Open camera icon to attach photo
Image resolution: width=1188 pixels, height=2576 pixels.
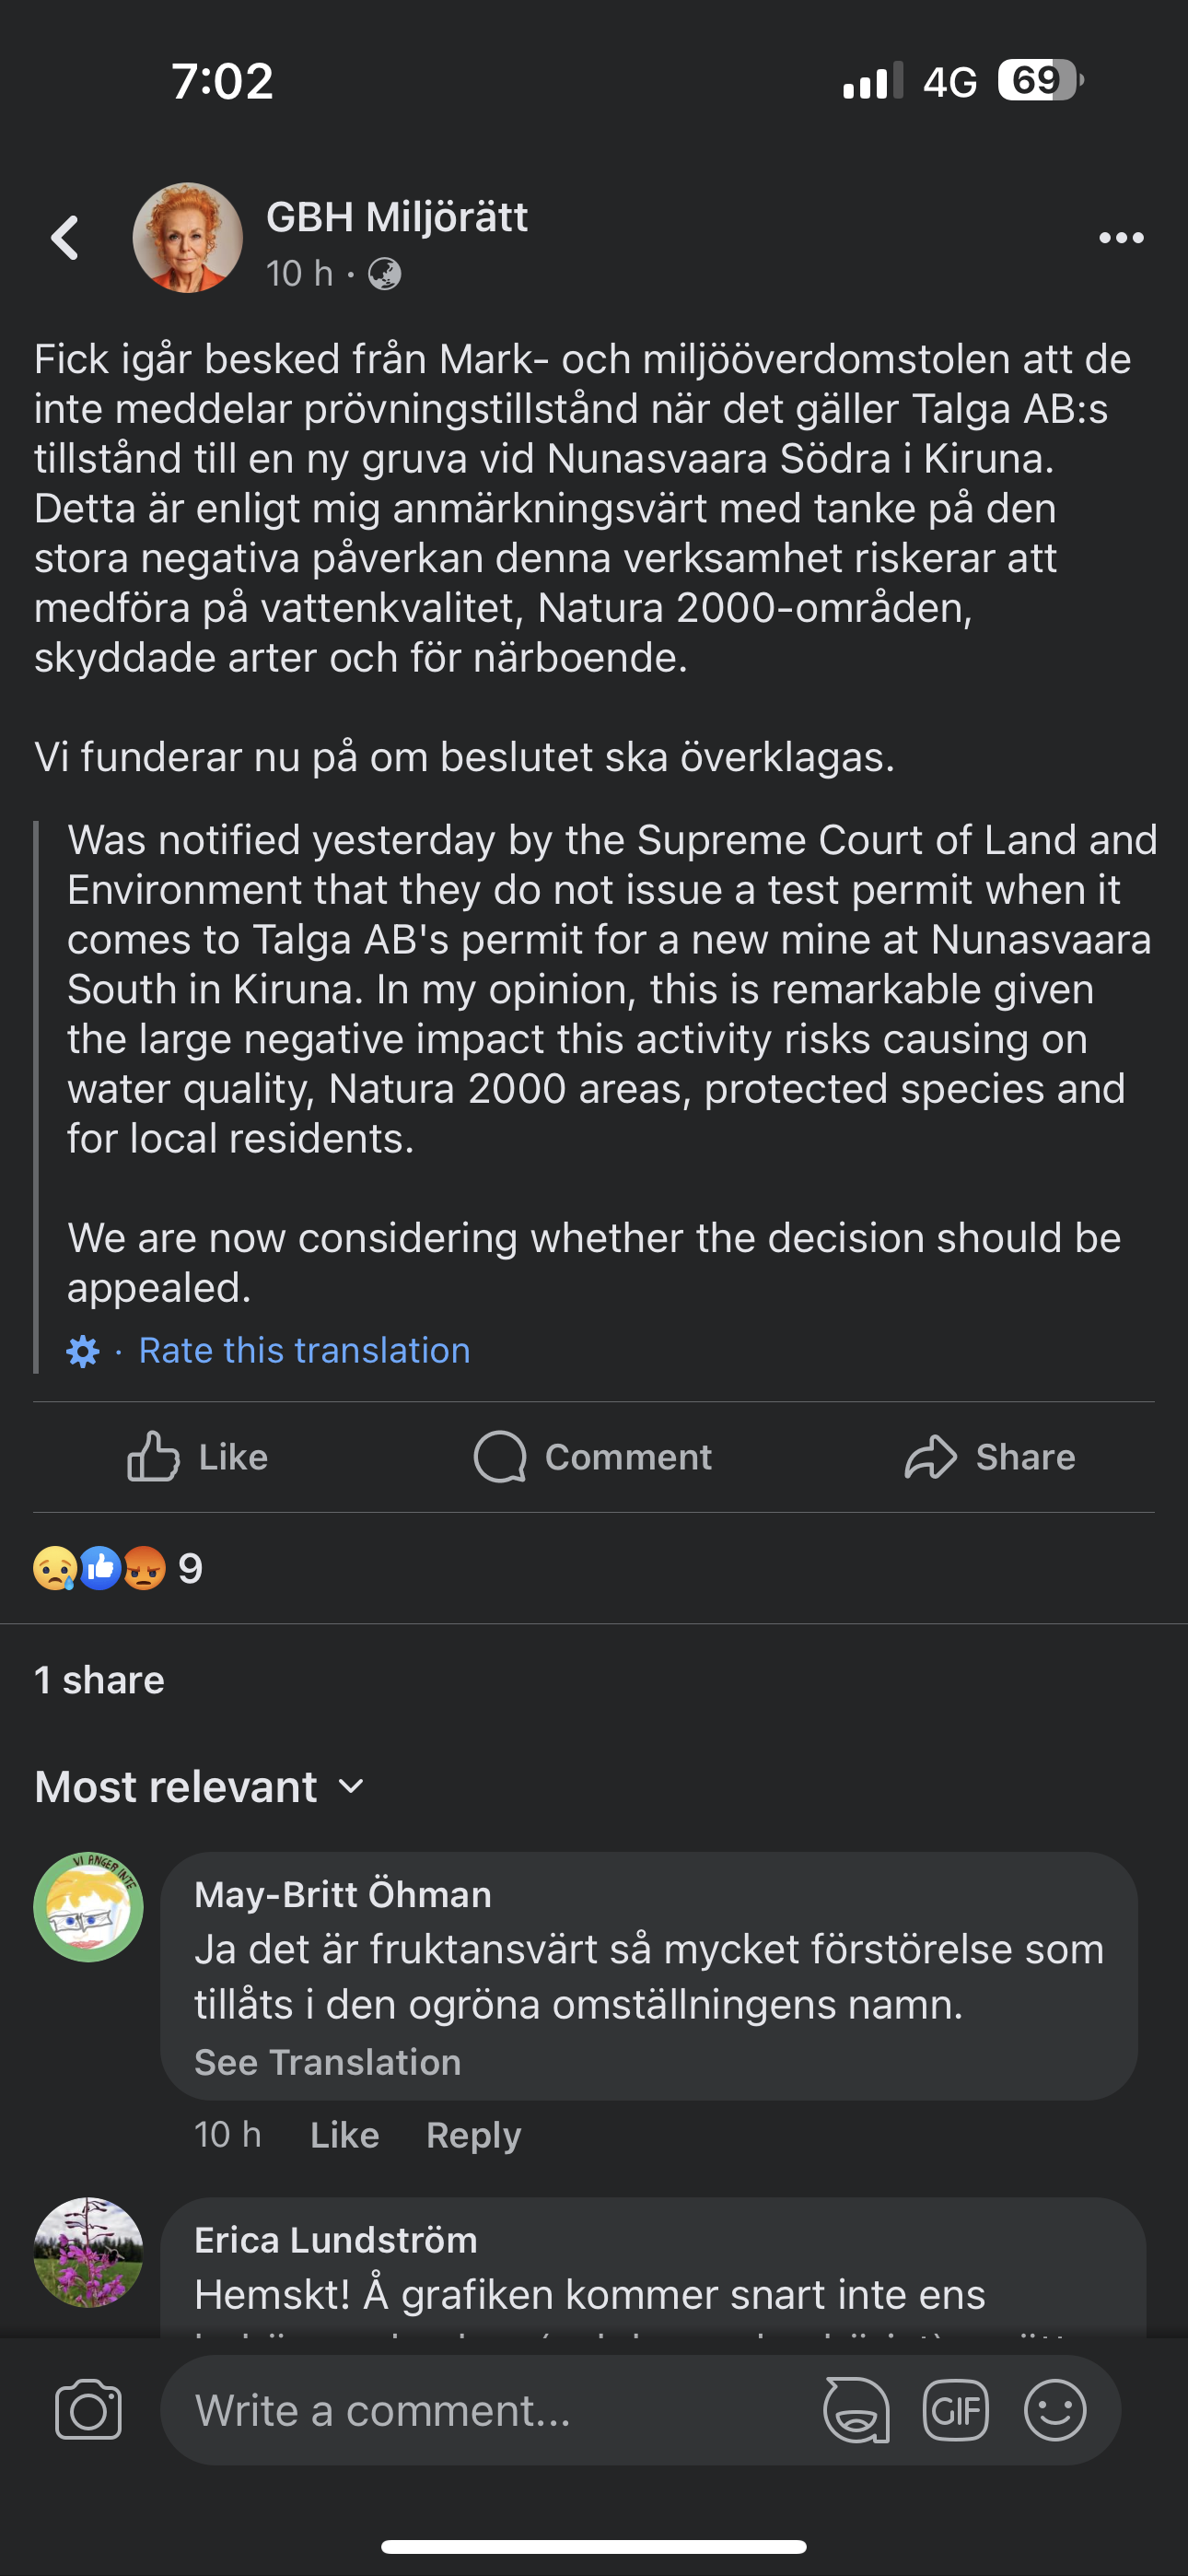[88, 2410]
